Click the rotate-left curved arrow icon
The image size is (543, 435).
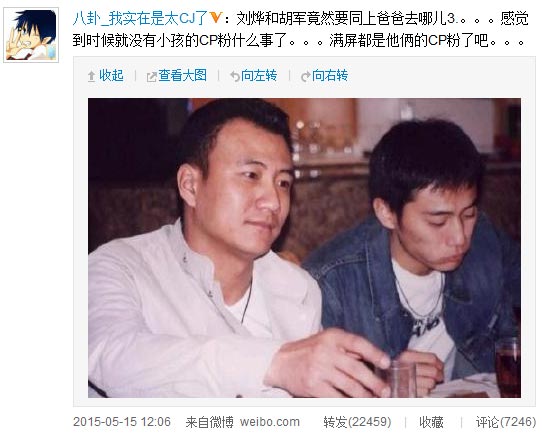[x=235, y=76]
